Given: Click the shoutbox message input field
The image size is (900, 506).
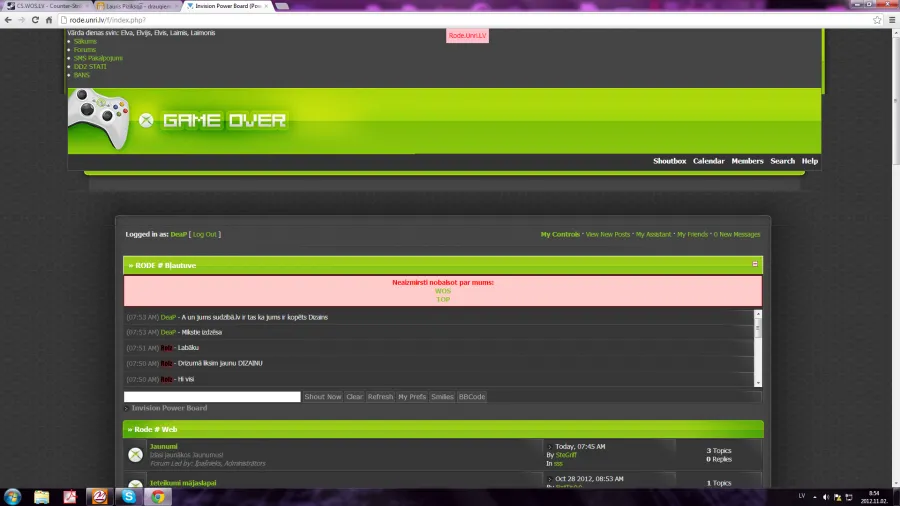Looking at the screenshot, I should click(x=212, y=396).
